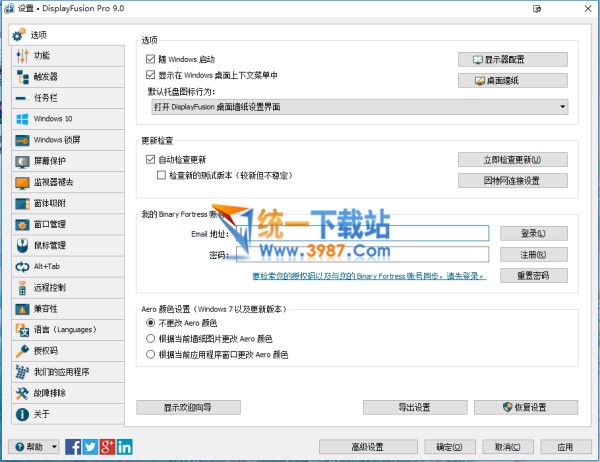Go to the 鼠标管理 section
The image size is (600, 462).
(63, 245)
